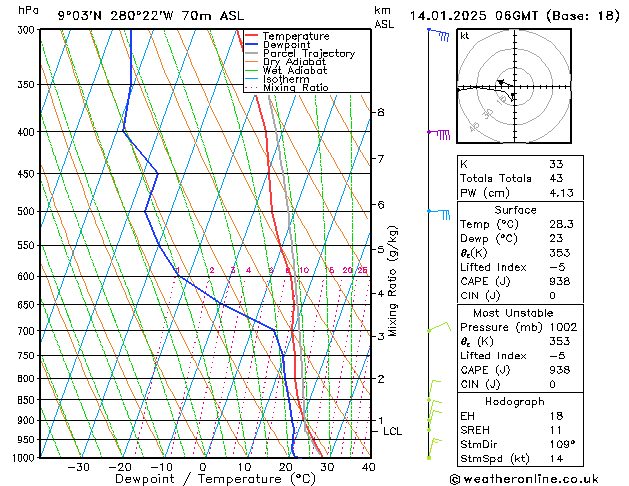This screenshot has width=629, height=486.
Task: Click the 'hPa' axis unit label
Action: [x=28, y=10]
